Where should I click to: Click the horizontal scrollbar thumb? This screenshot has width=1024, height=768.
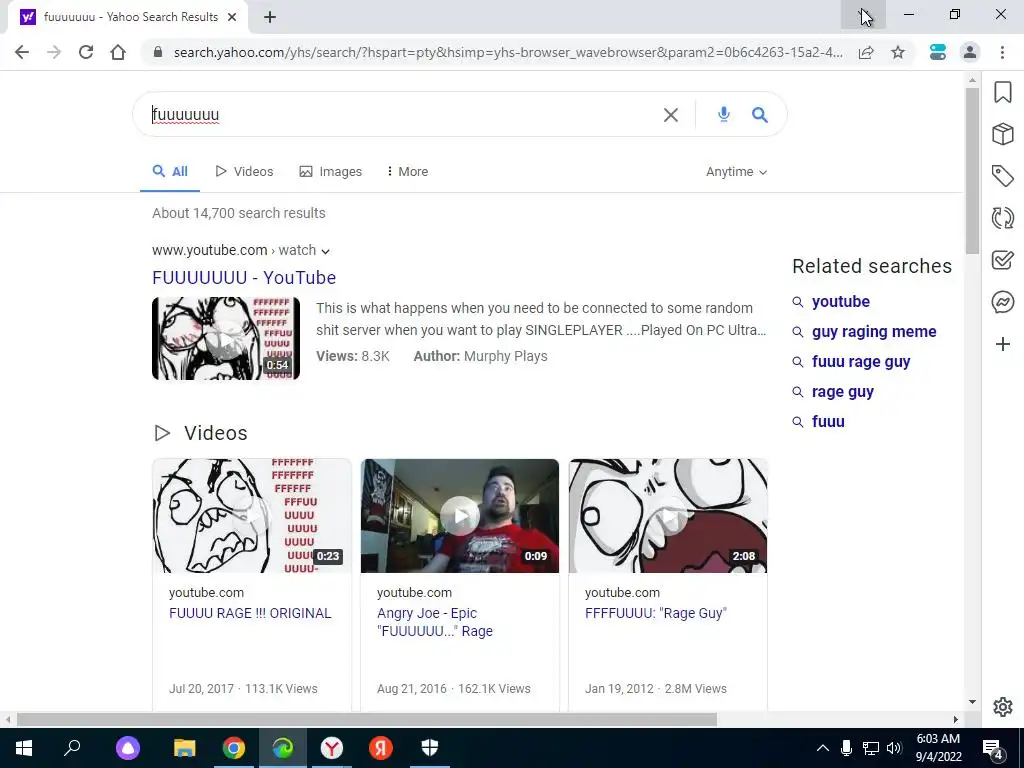tap(367, 720)
